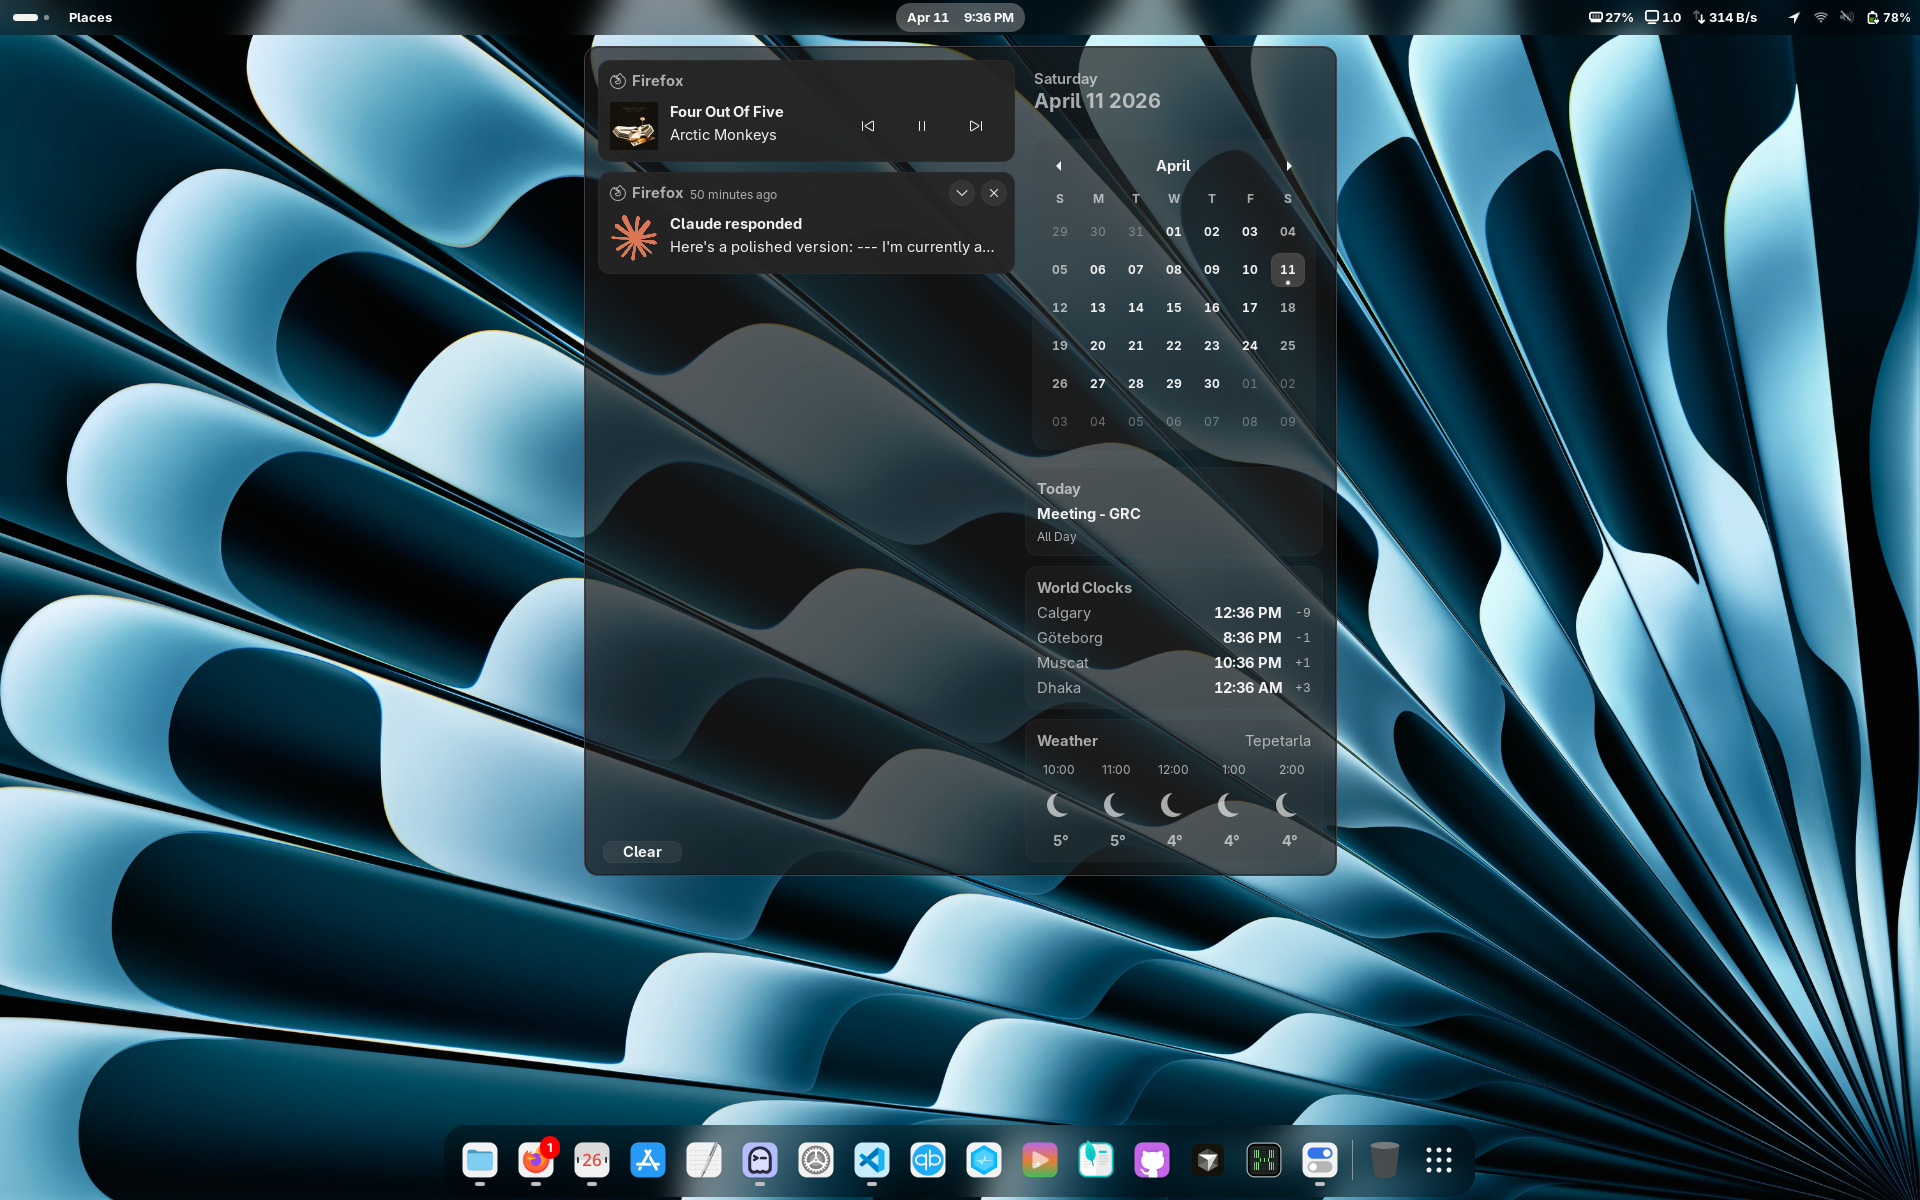Click the Wi-Fi indicator in the top bar
The height and width of the screenshot is (1200, 1920).
(x=1820, y=17)
